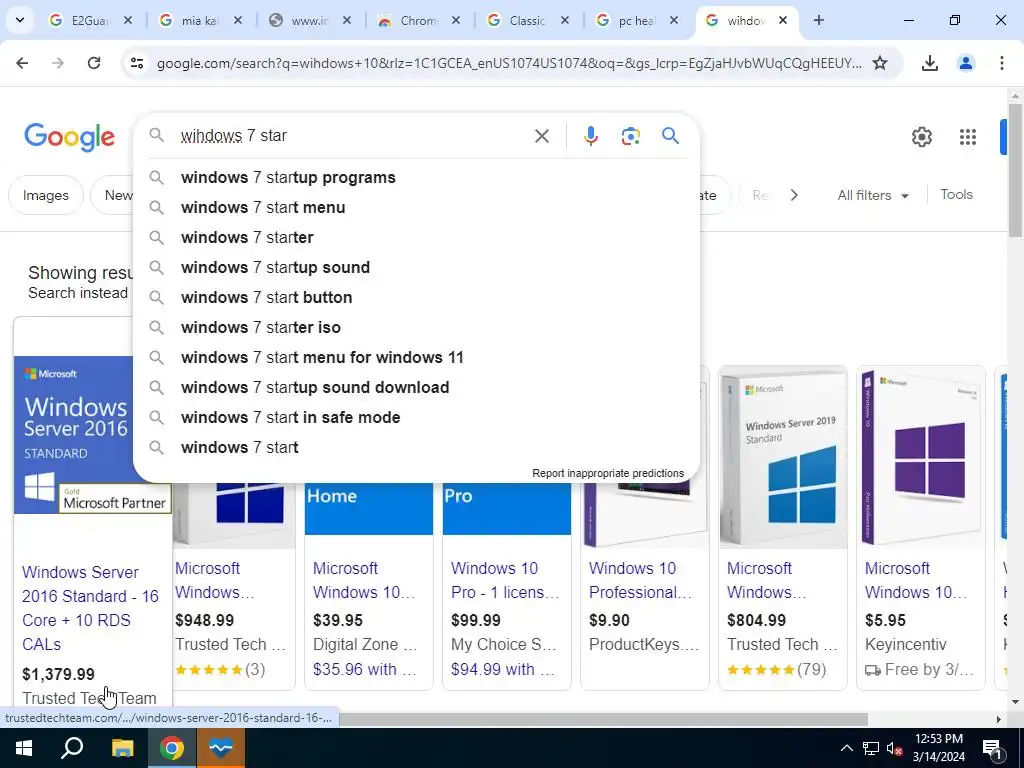Expand the All filters dropdown

872,195
